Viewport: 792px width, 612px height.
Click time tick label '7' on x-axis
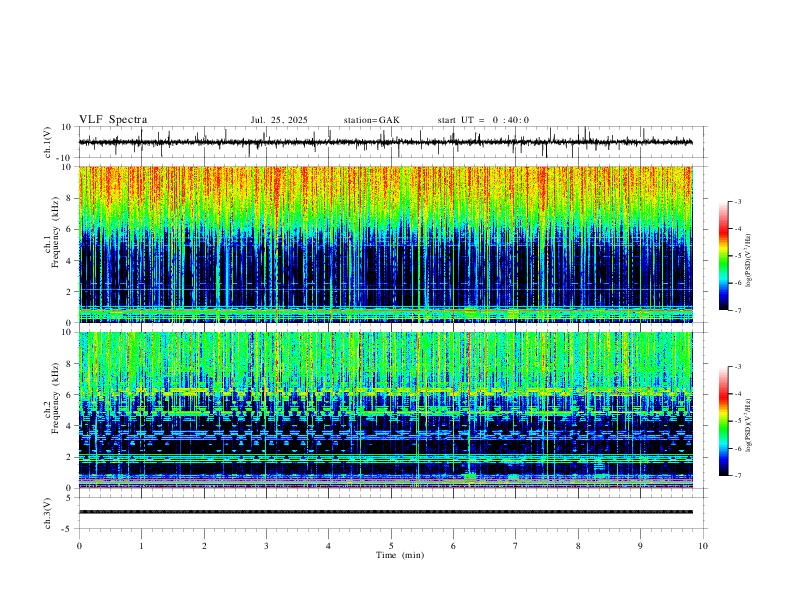tap(516, 546)
